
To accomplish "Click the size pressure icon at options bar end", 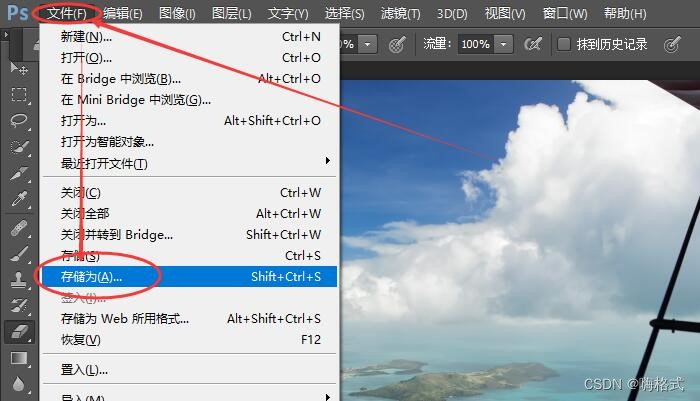I will click(672, 44).
